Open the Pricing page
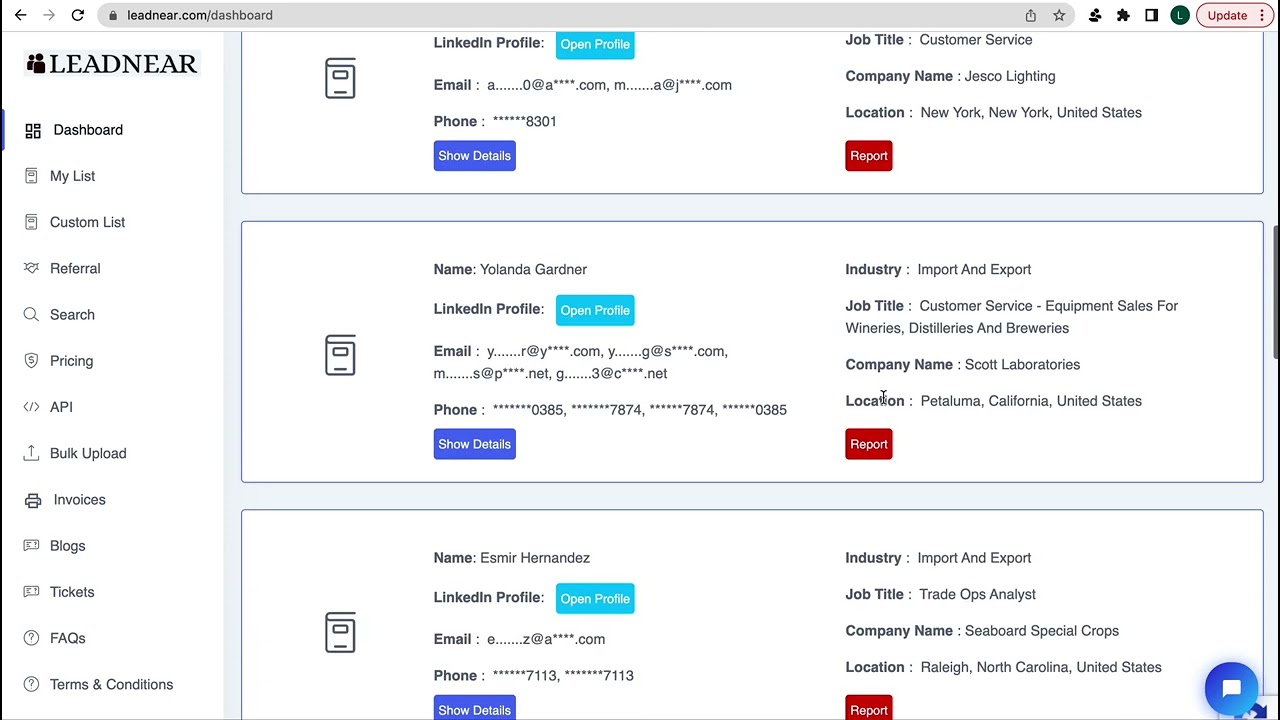The height and width of the screenshot is (720, 1280). tap(71, 361)
